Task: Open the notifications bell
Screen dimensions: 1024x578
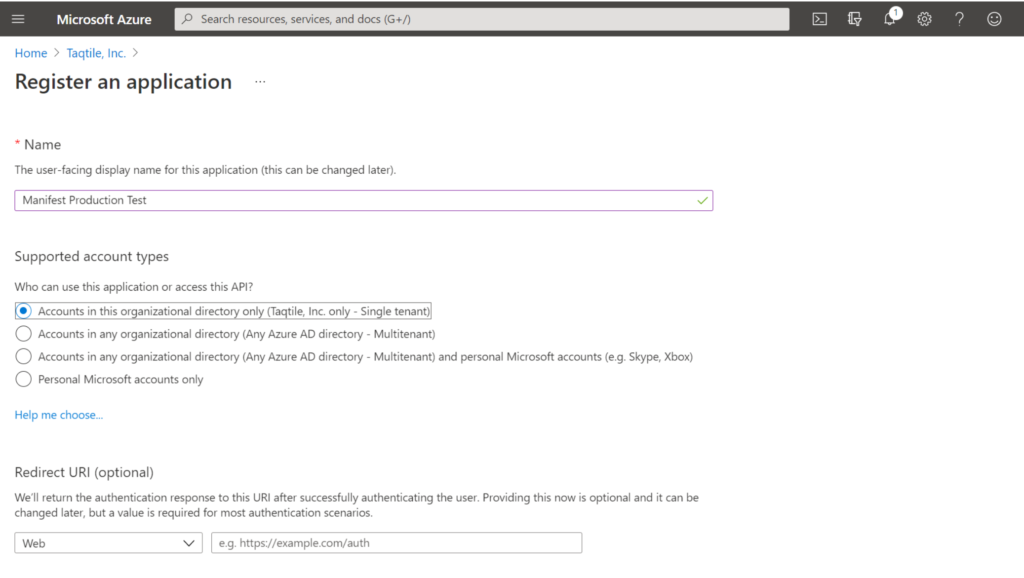Action: click(x=889, y=19)
